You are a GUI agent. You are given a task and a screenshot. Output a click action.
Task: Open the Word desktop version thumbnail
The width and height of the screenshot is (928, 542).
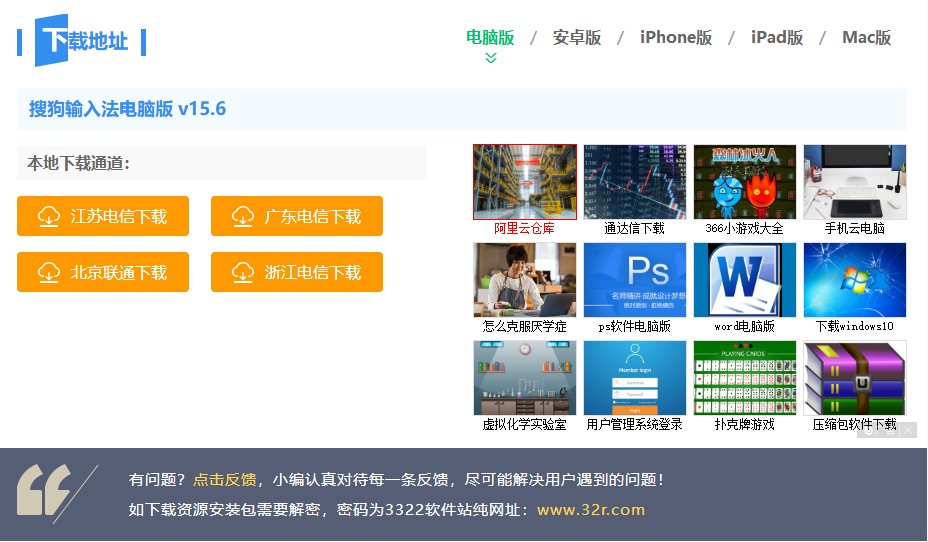pyautogui.click(x=745, y=280)
